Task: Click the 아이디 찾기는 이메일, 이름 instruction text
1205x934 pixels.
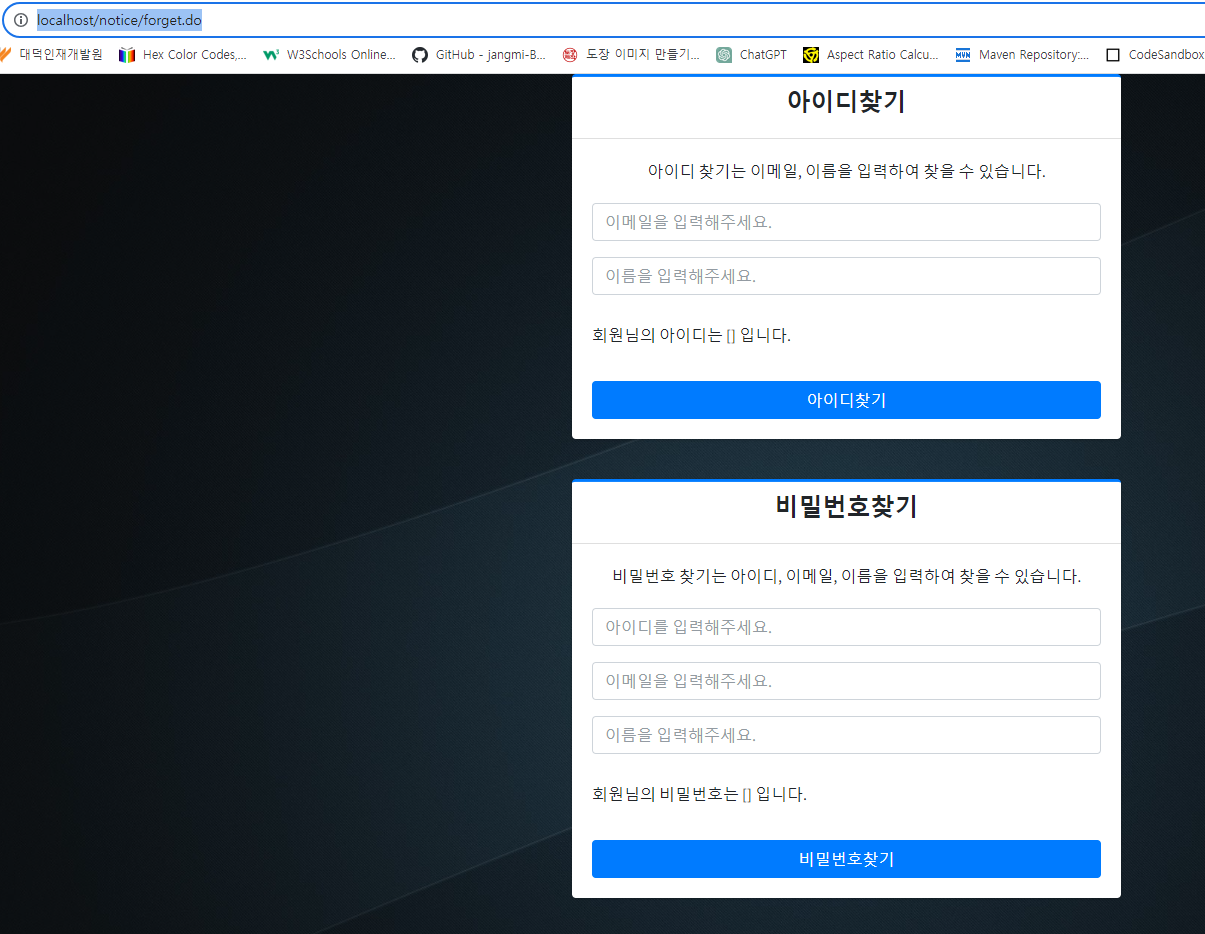Action: point(846,171)
